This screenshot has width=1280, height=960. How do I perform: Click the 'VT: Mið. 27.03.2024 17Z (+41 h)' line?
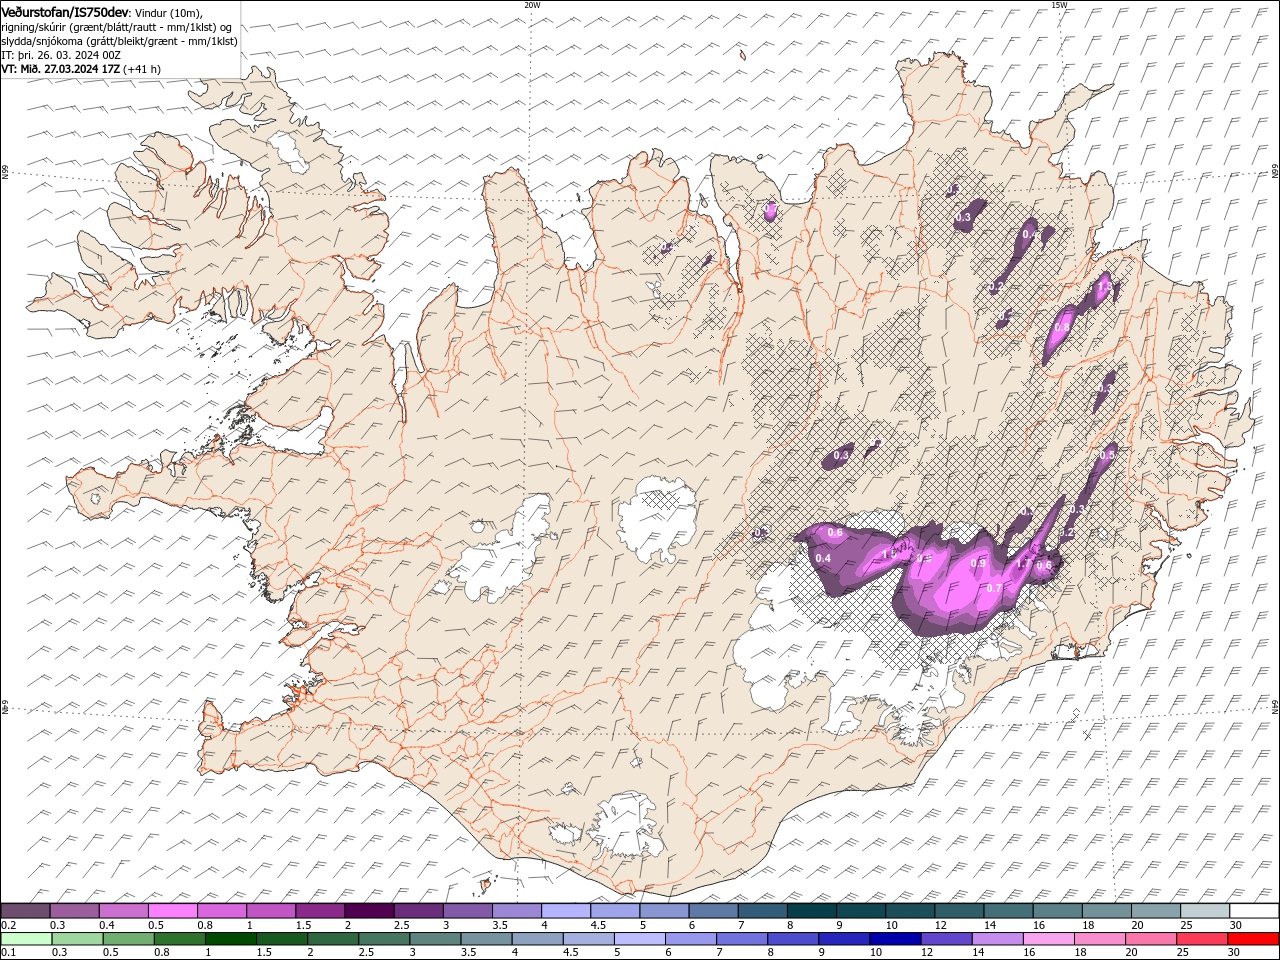pyautogui.click(x=81, y=69)
